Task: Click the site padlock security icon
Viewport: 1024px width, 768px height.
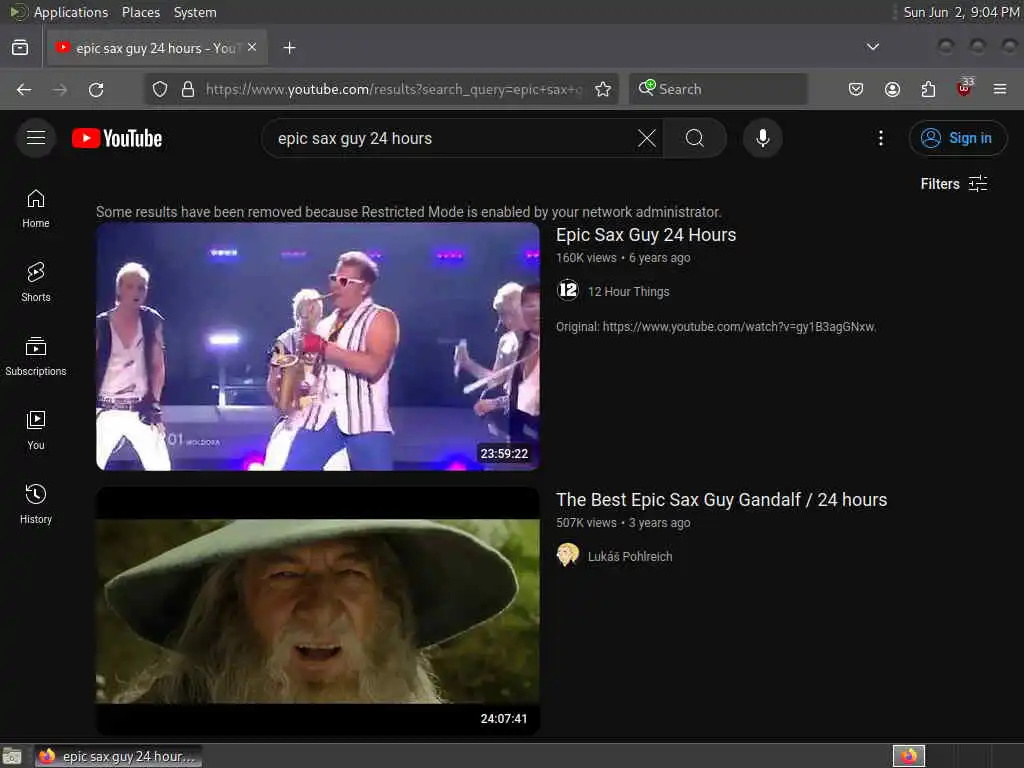Action: 188,89
